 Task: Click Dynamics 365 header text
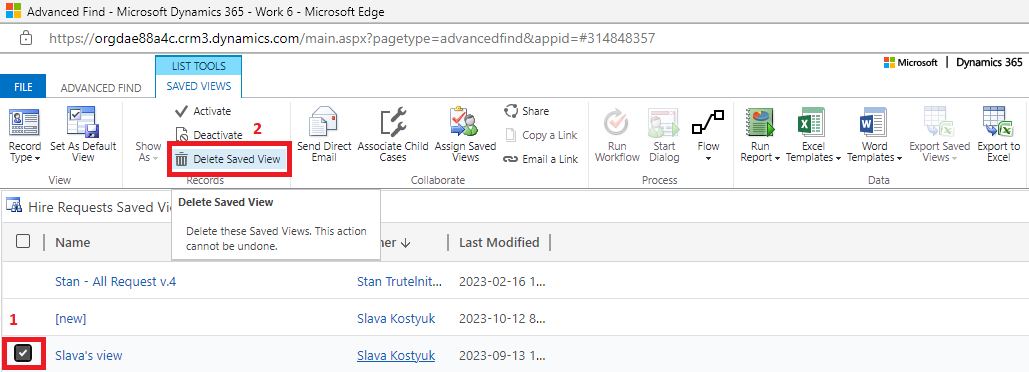(x=989, y=62)
